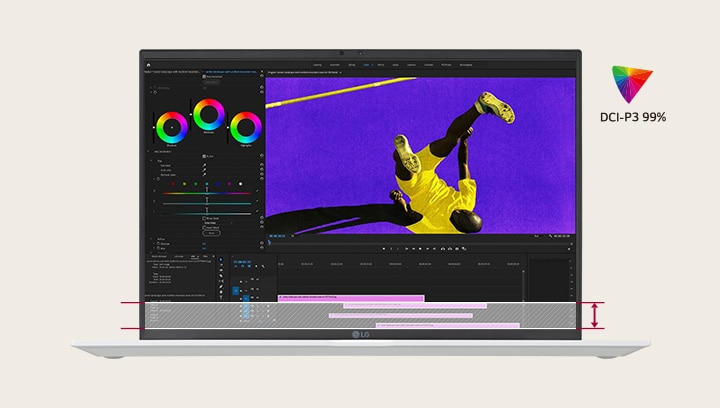
Task: Toggle the checkbox above the mask dropdown
Action: click(x=204, y=218)
